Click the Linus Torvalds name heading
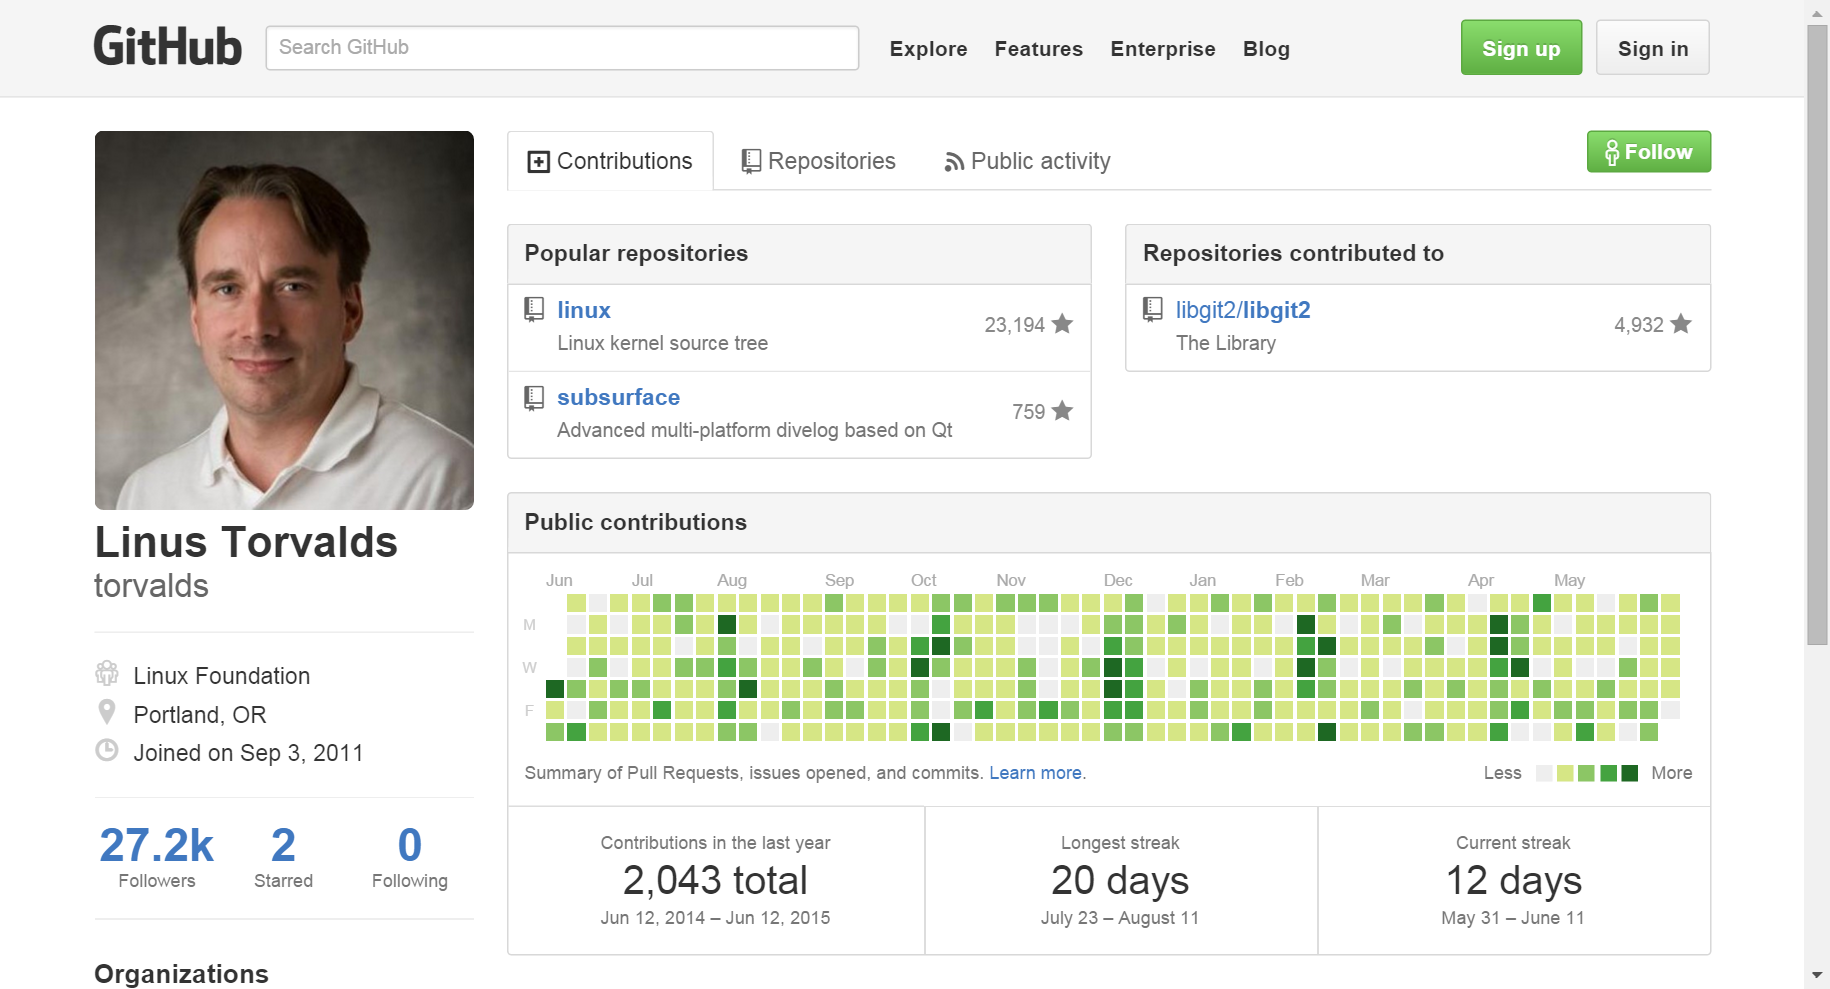 [x=246, y=542]
